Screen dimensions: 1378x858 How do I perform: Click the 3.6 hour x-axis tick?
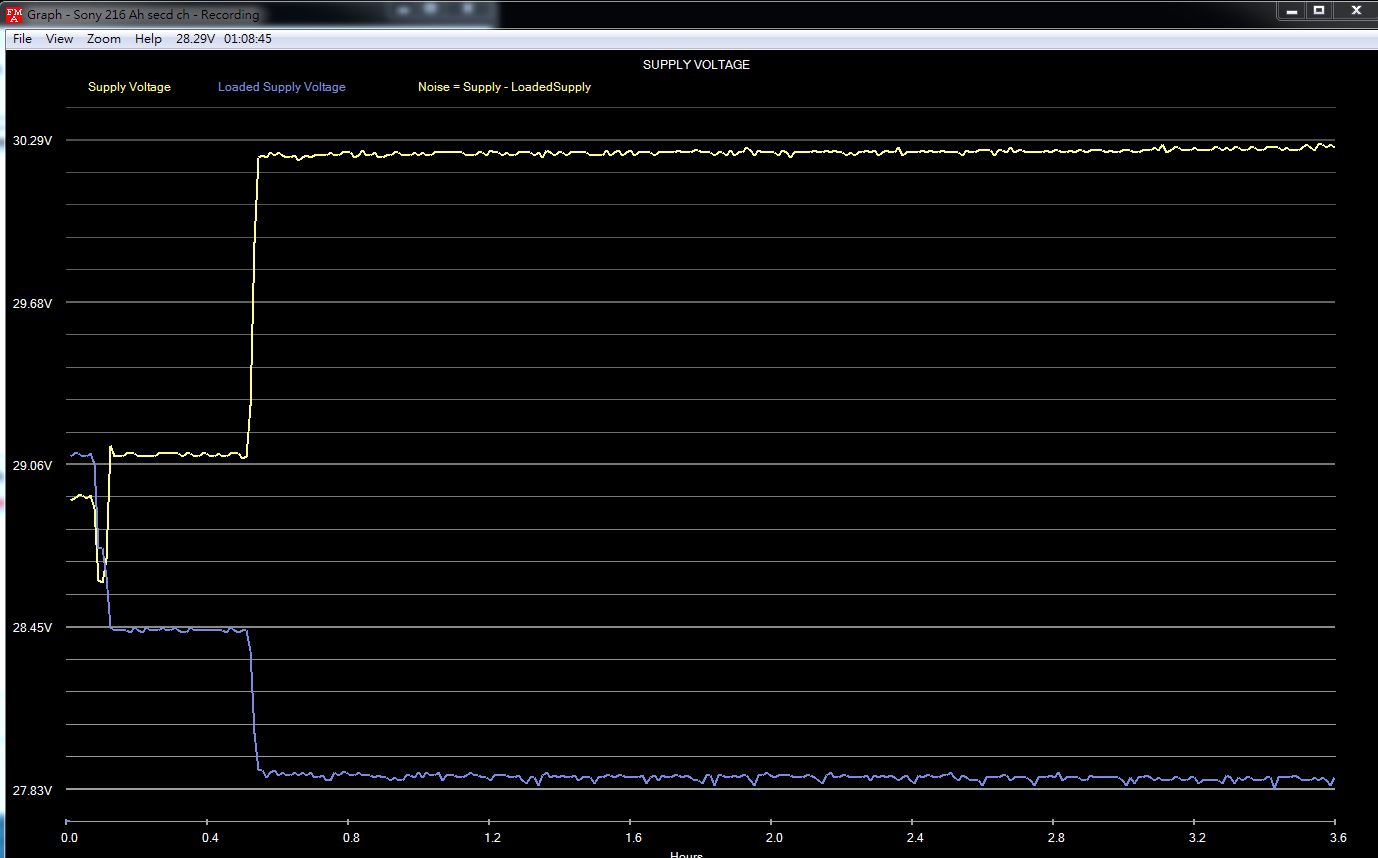coord(1338,837)
